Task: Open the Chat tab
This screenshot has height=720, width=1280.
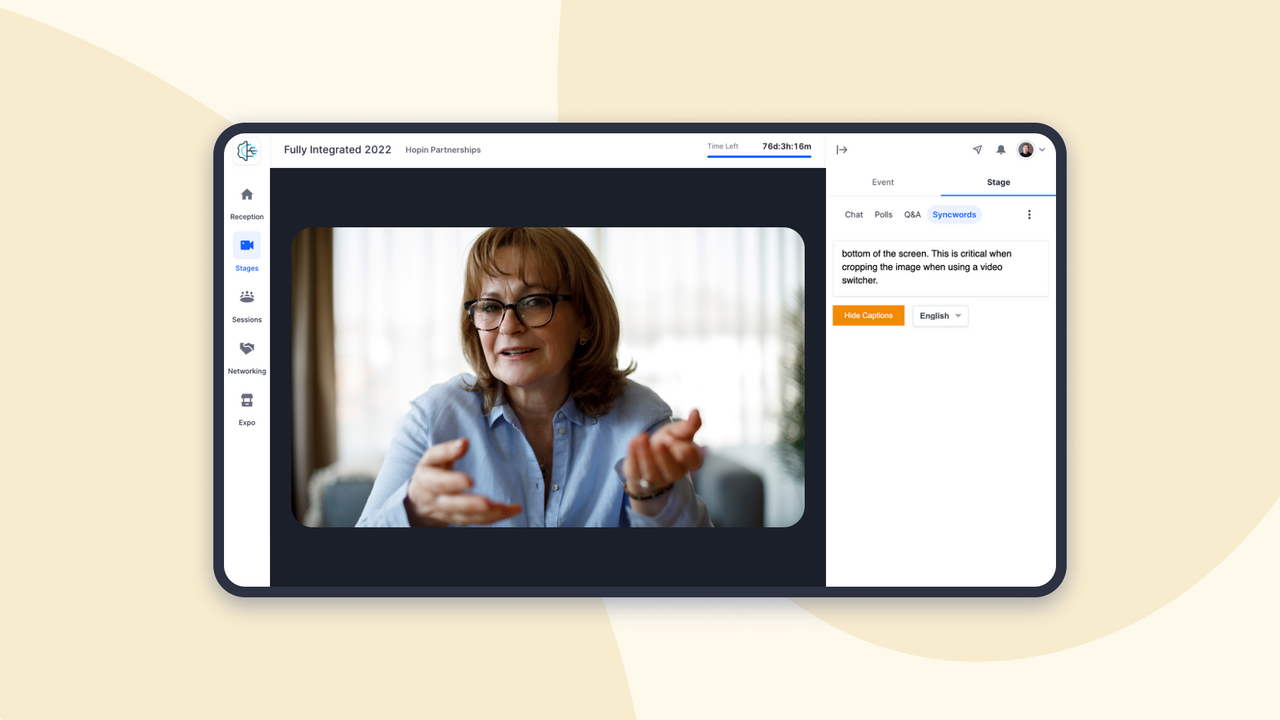Action: [x=853, y=214]
